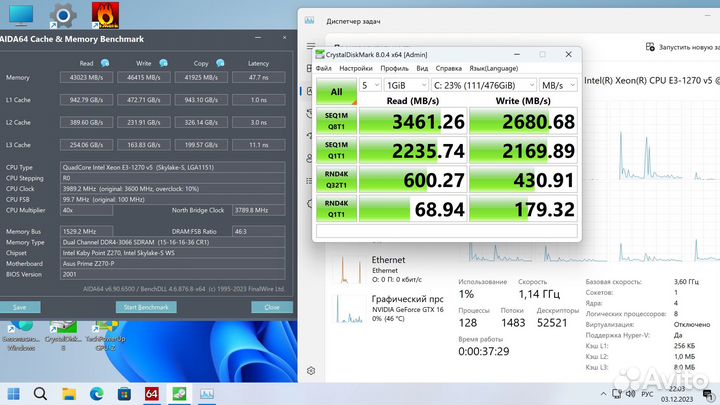720x405 pixels.
Task: Click RND4K Q32T1 write result 430.91
Action: pyautogui.click(x=523, y=180)
